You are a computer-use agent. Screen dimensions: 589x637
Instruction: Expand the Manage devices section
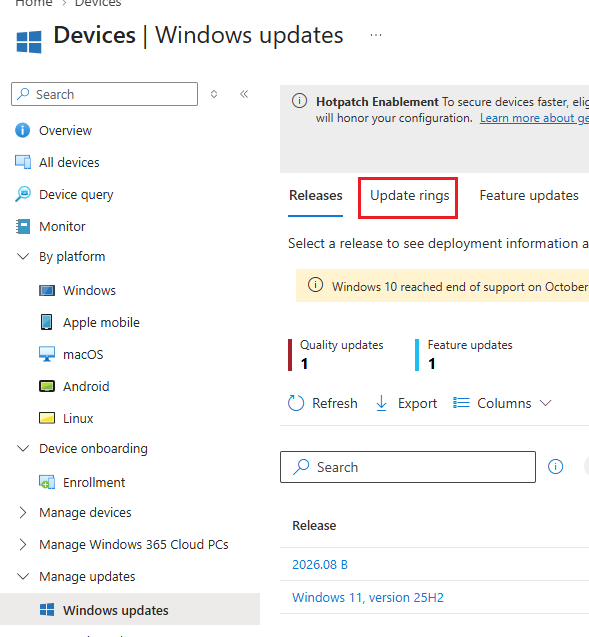[x=23, y=512]
